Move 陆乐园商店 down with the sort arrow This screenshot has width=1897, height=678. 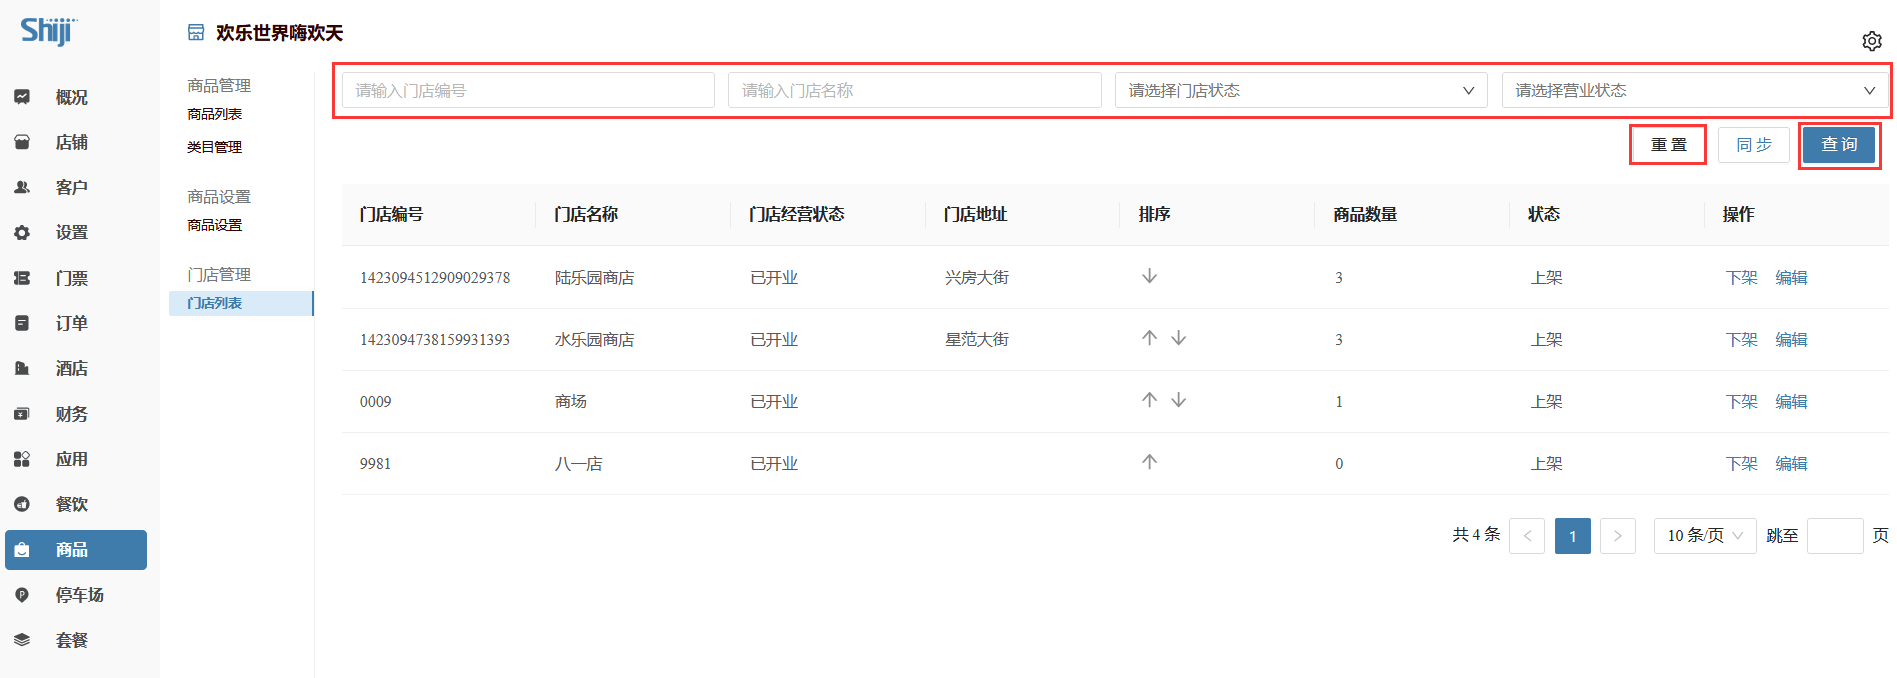1149,276
